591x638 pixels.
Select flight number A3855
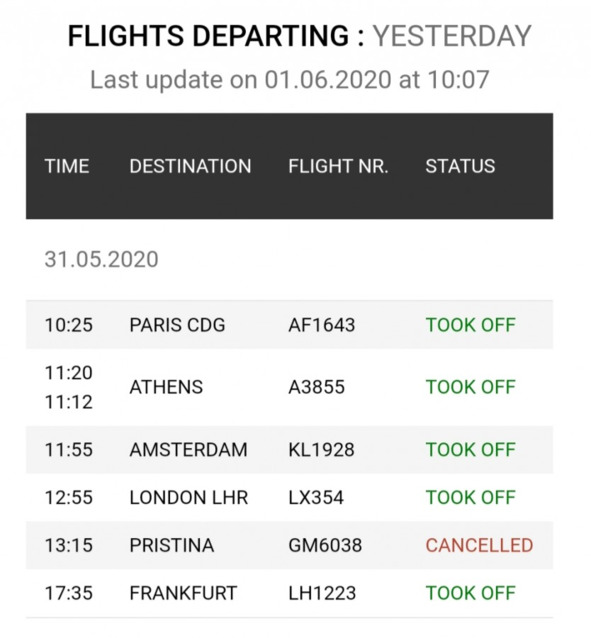tap(316, 387)
